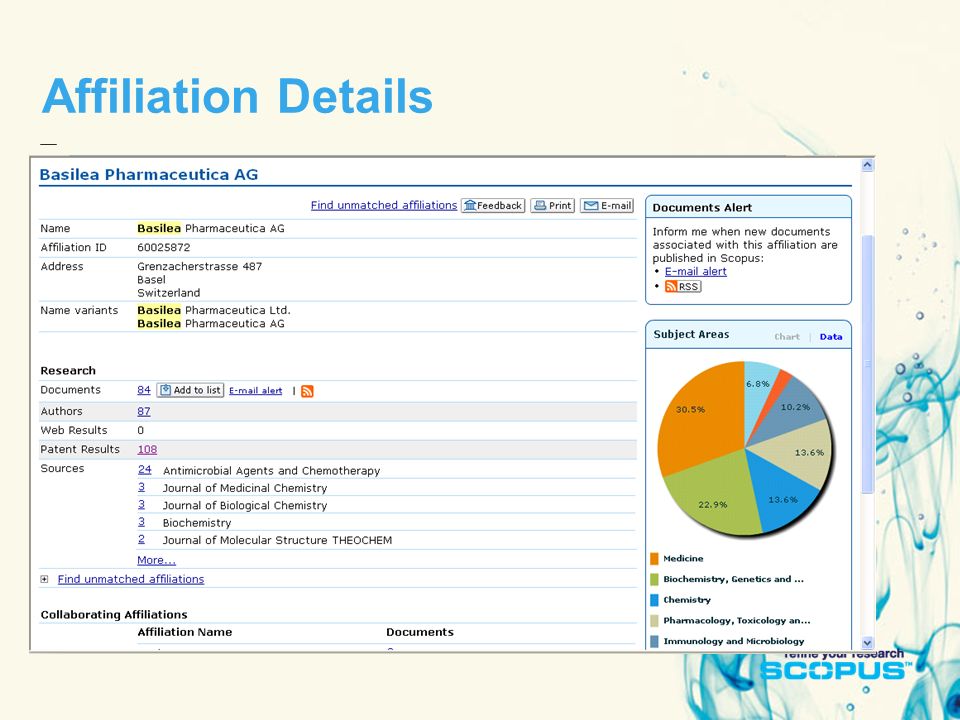Image resolution: width=960 pixels, height=720 pixels.
Task: Click name variant Basilea Pharmaceutica Ltd.
Action: pos(214,310)
